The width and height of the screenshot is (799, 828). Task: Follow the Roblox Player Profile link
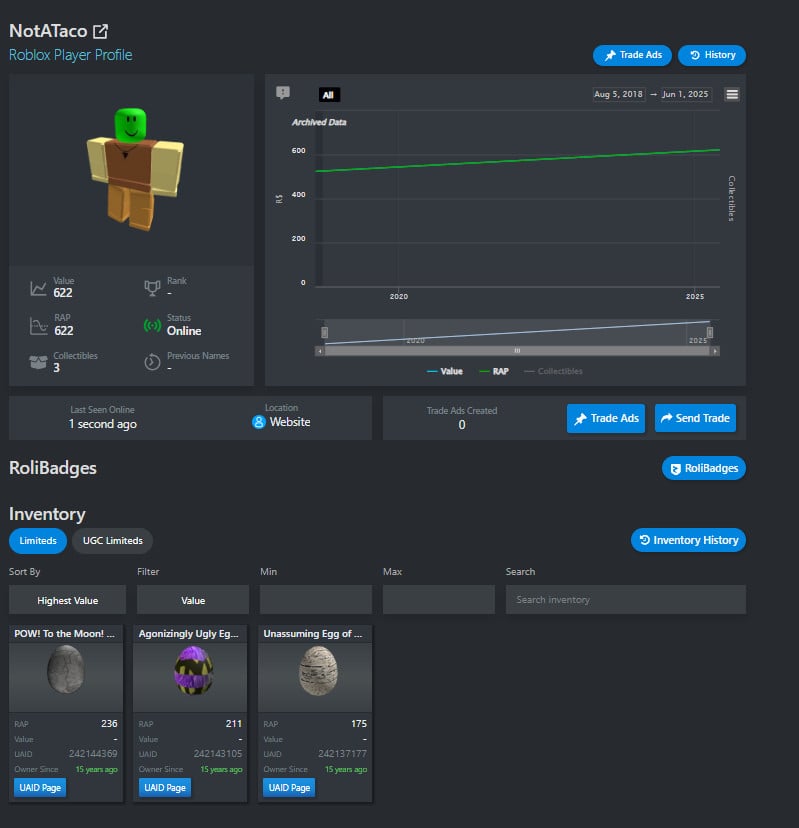tap(71, 55)
